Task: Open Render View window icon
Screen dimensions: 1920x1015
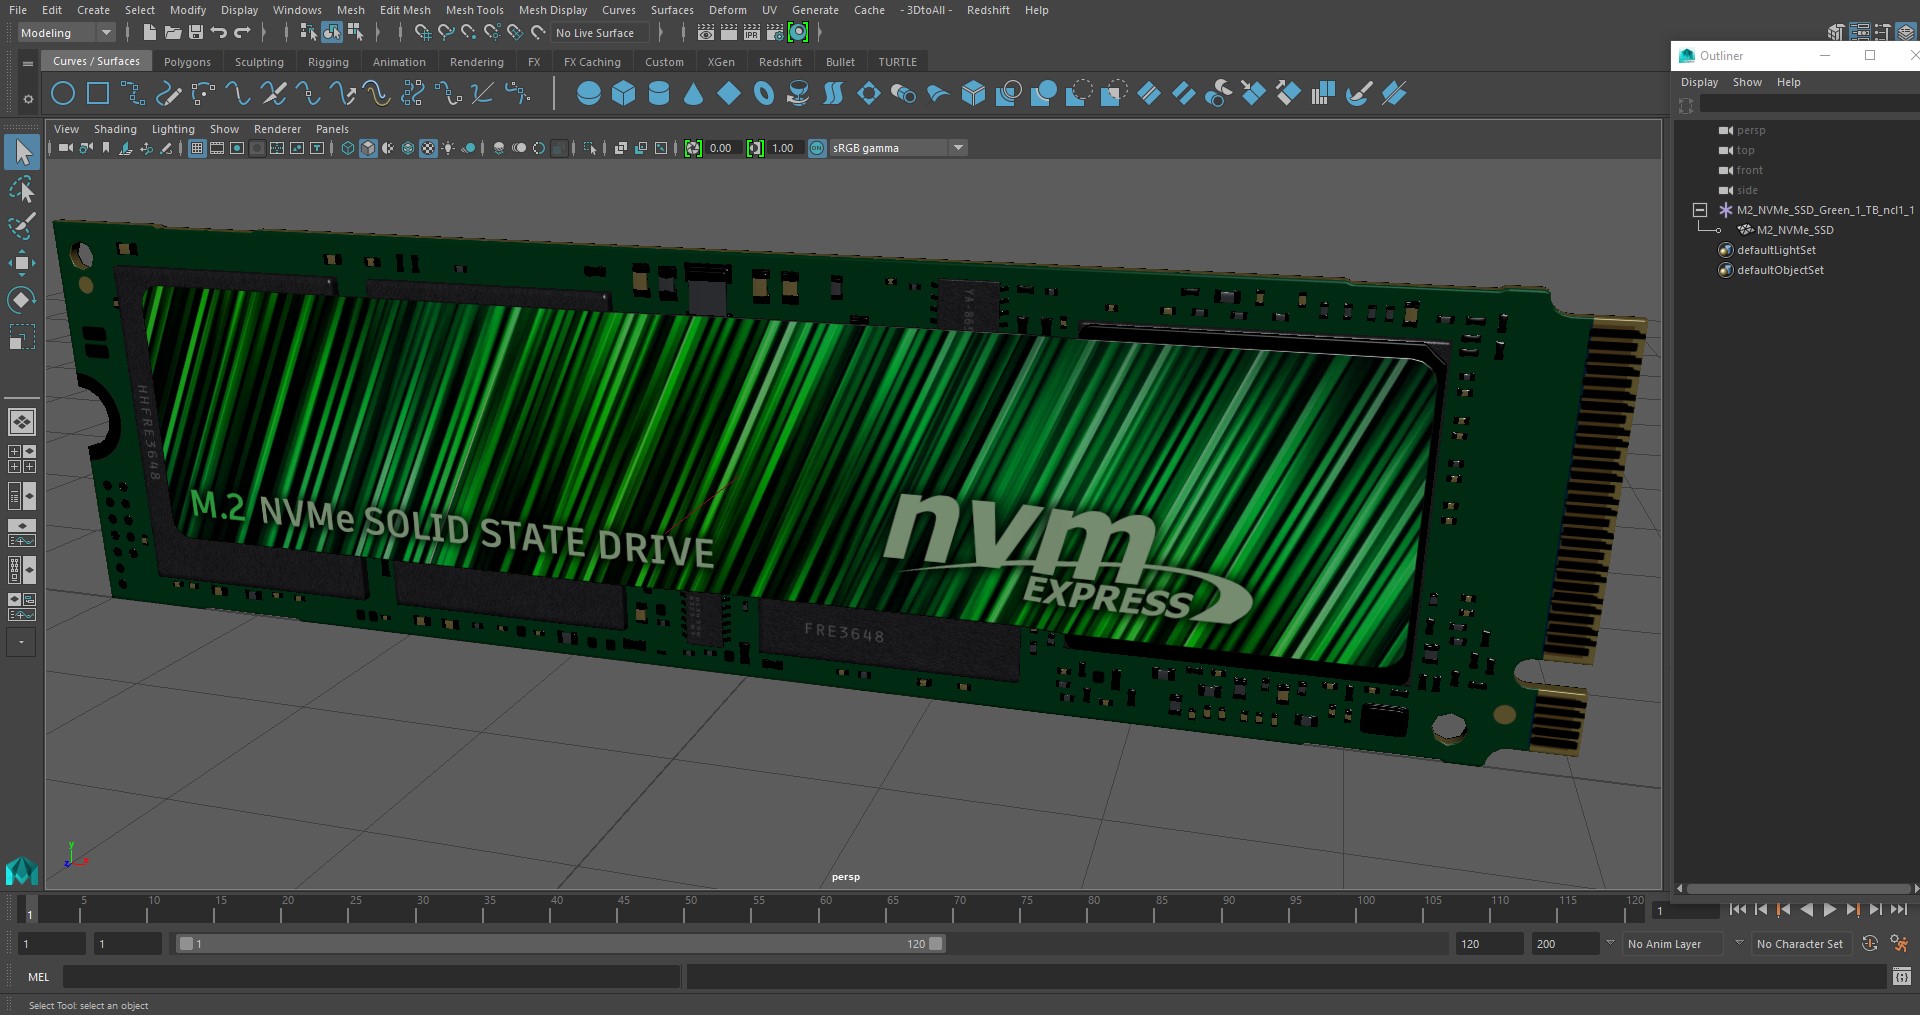Action: (706, 33)
